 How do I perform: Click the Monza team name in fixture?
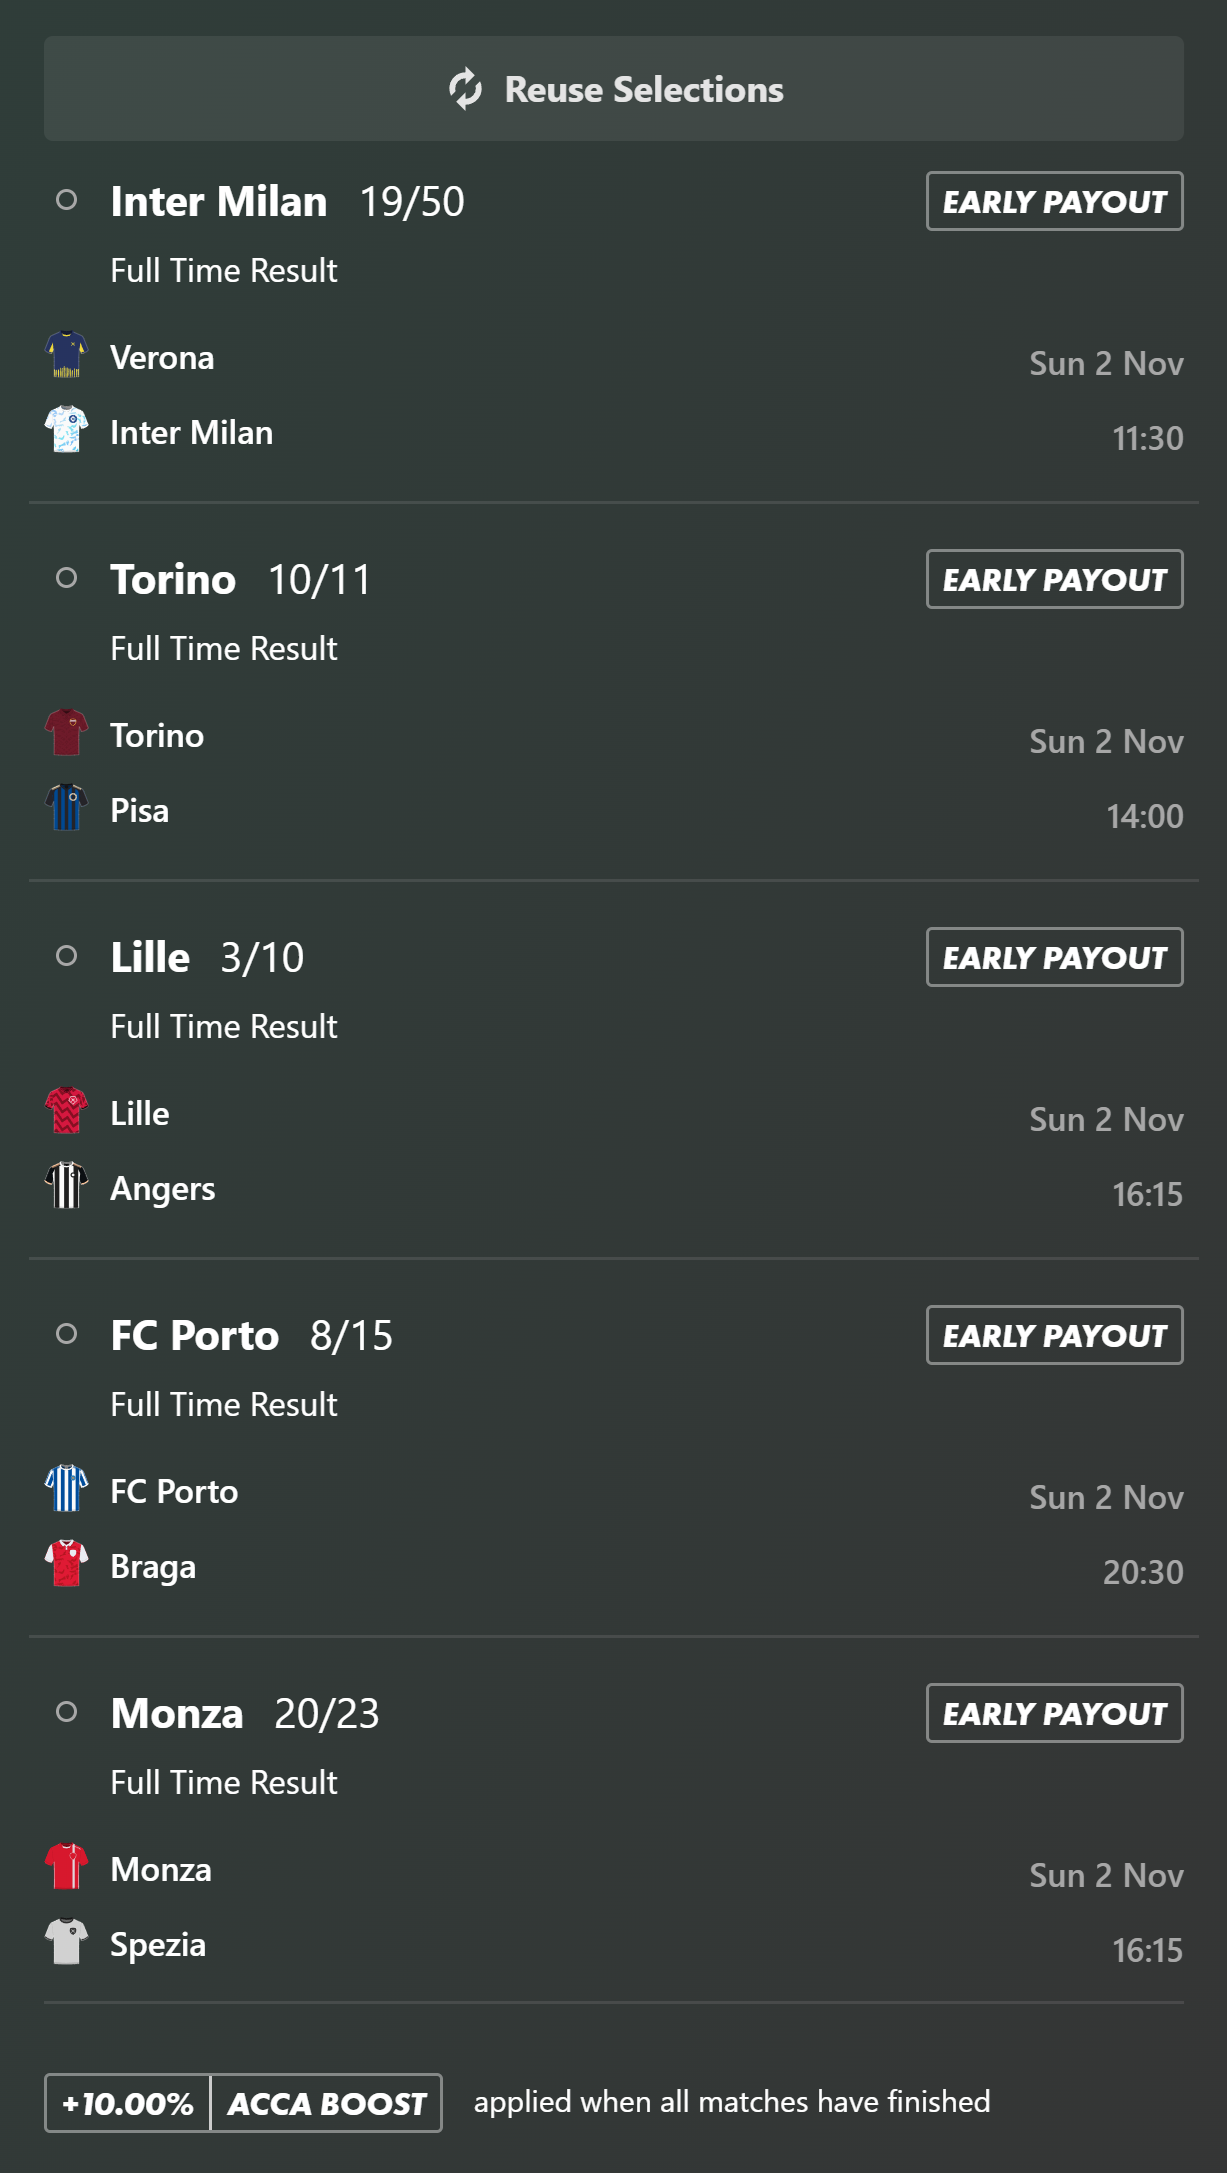pyautogui.click(x=161, y=1870)
